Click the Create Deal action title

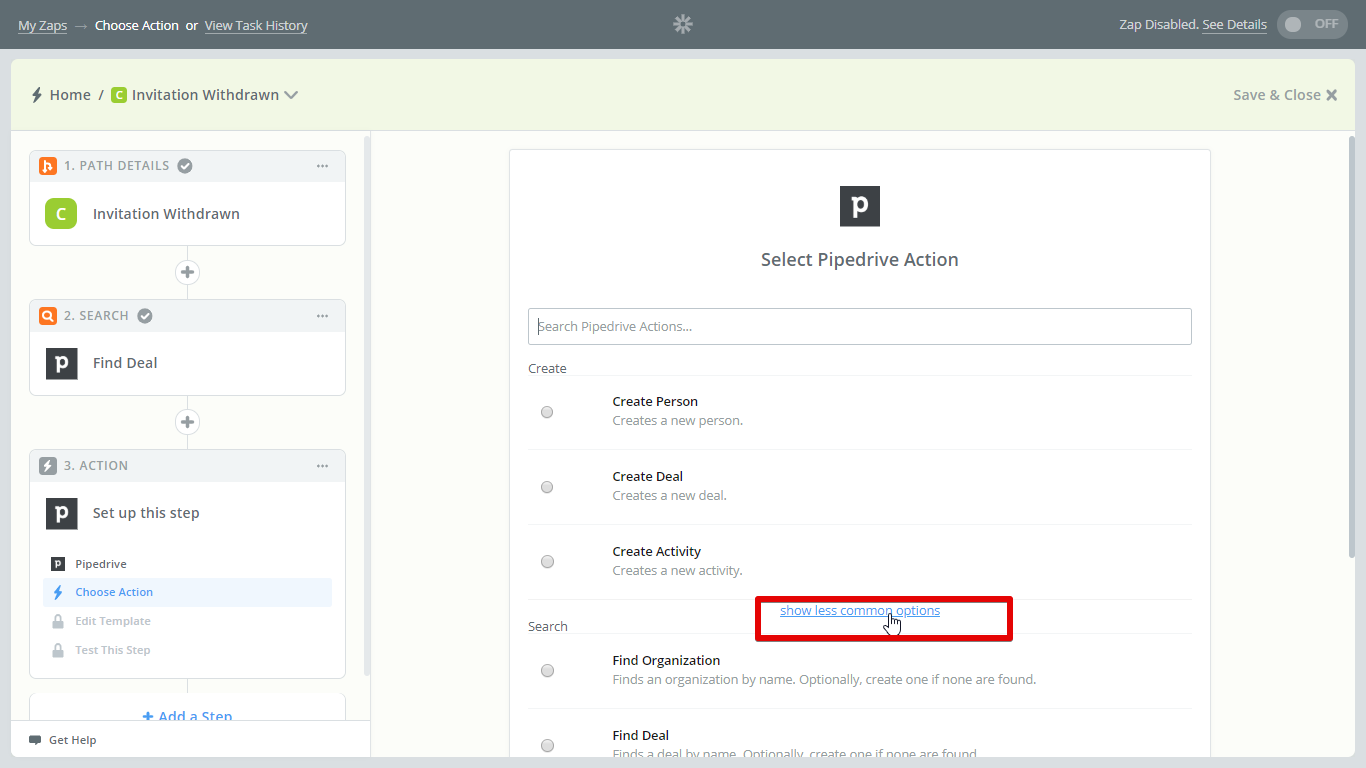[648, 477]
